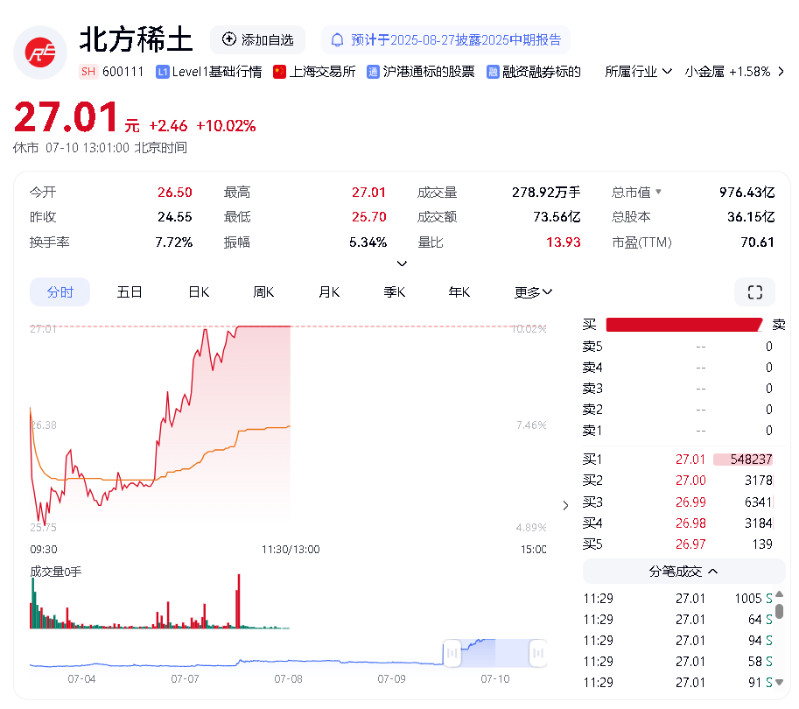Open the 总市值 dropdown triangle

point(658,192)
